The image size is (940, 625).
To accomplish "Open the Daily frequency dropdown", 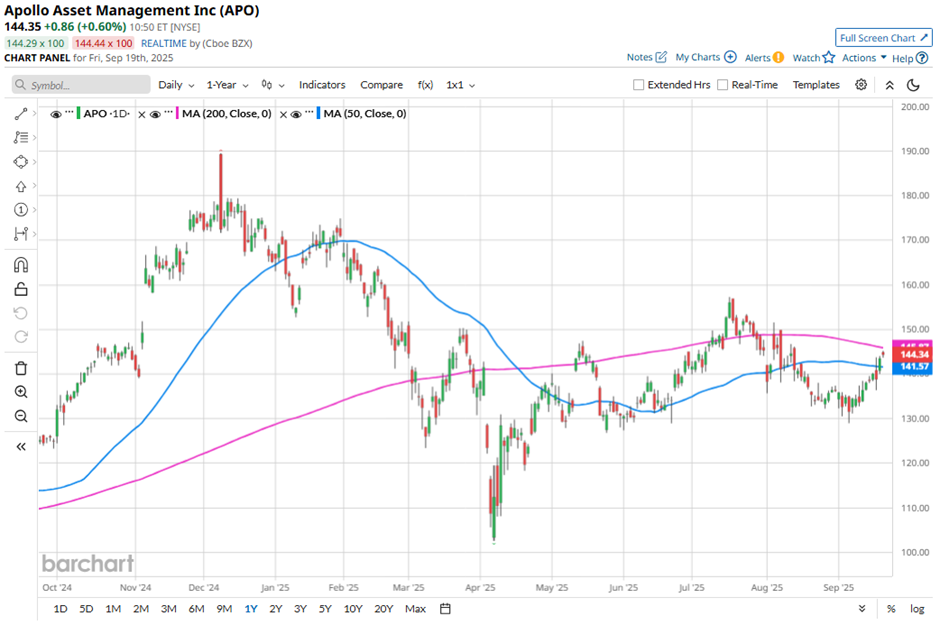I will (176, 85).
